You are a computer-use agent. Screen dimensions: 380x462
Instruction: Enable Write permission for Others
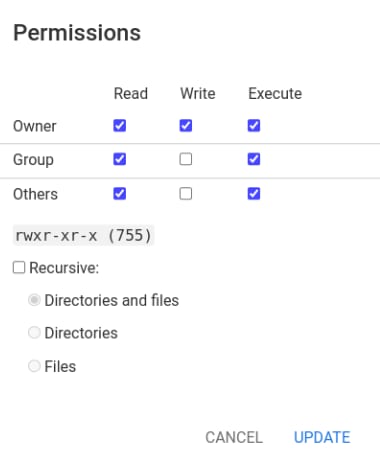click(186, 194)
